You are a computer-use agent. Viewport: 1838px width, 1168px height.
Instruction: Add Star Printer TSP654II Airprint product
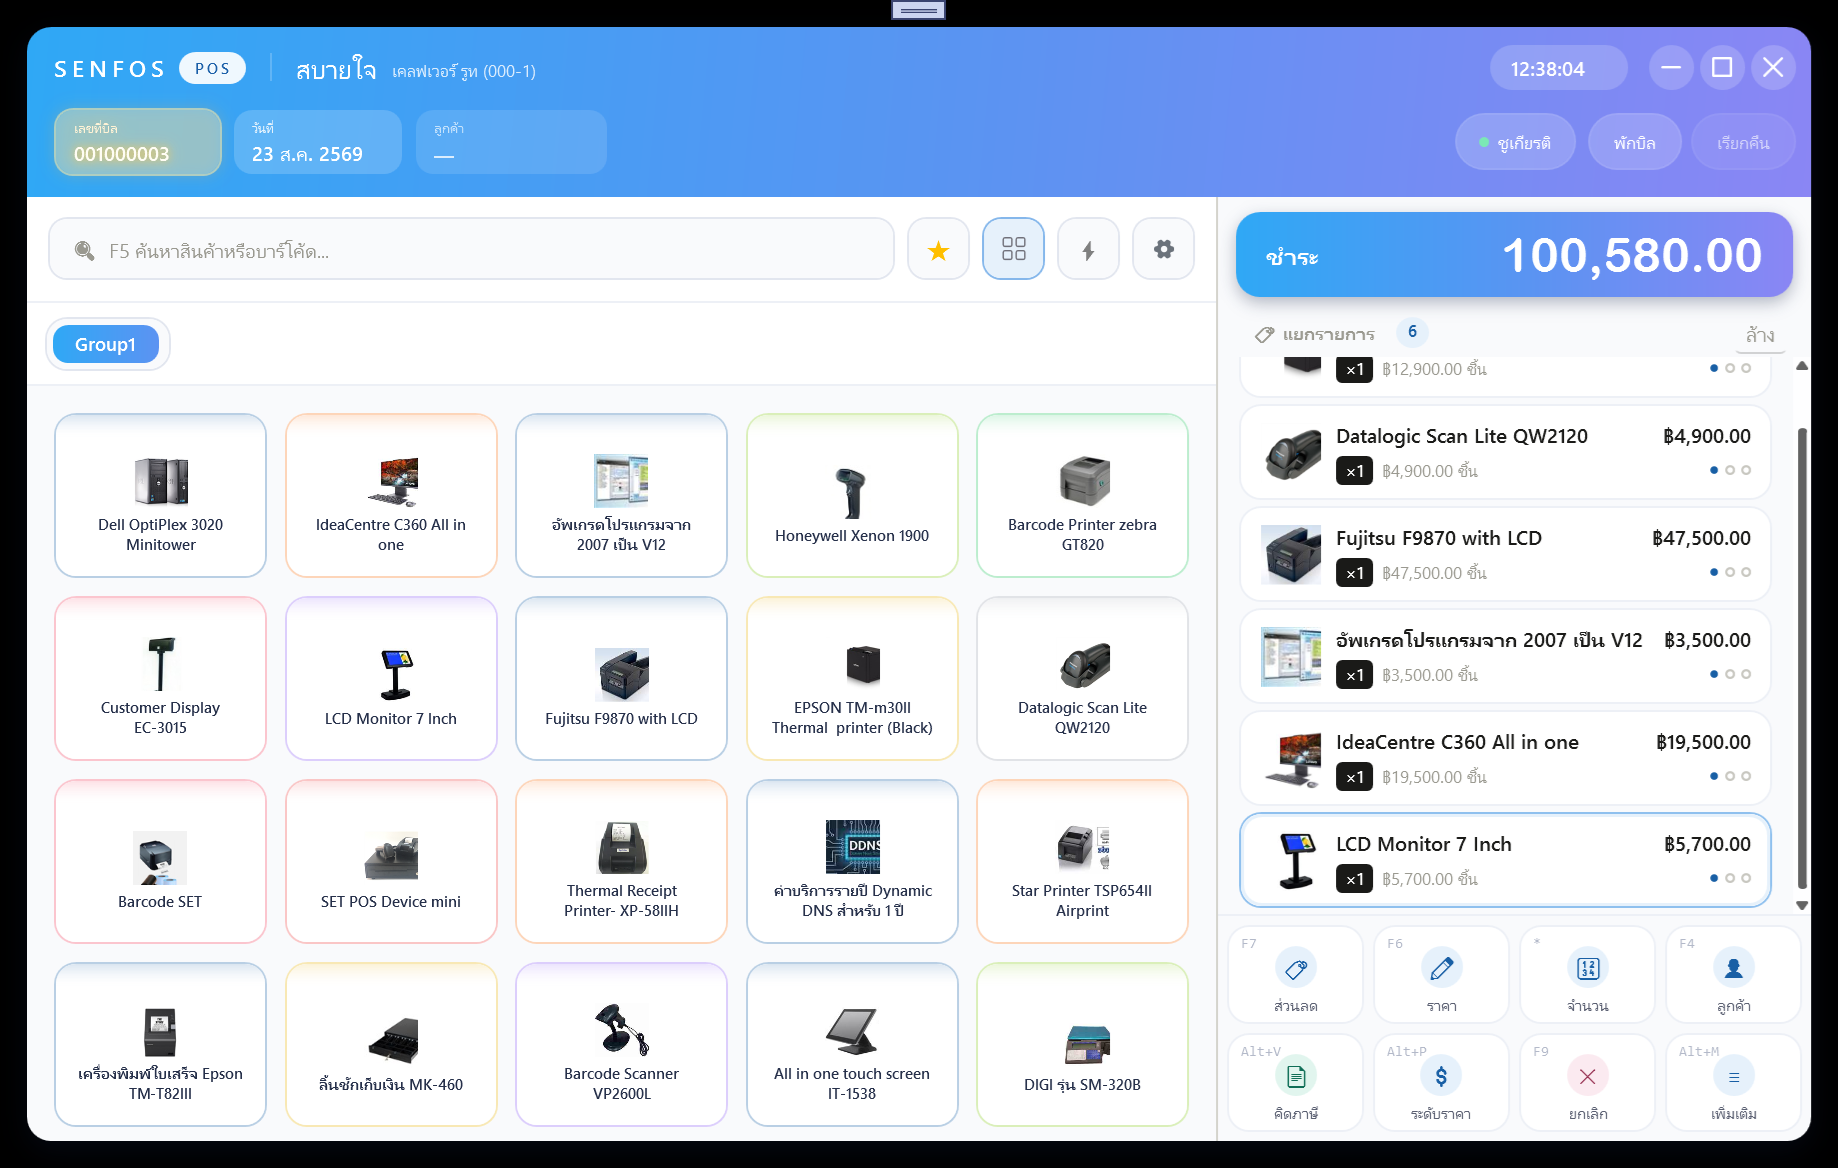pos(1082,861)
